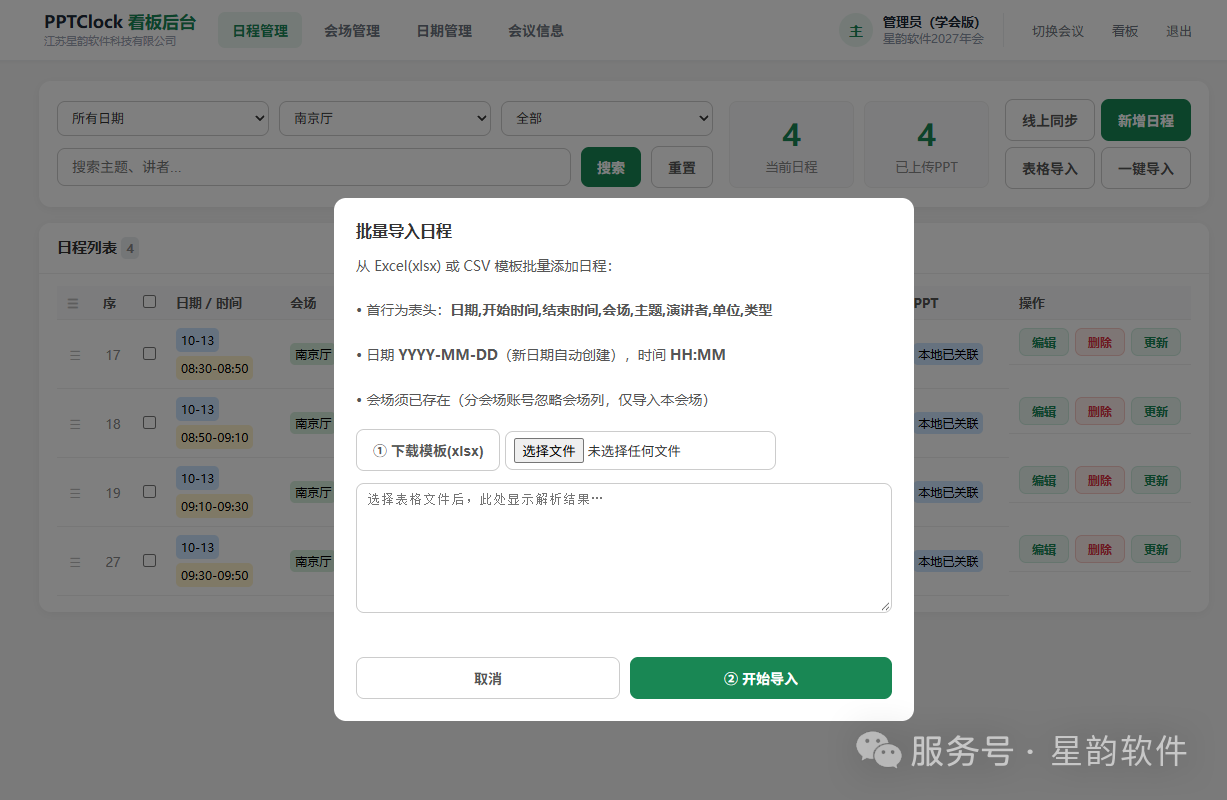Click 更新 for row 18
This screenshot has width=1227, height=800.
click(1156, 411)
